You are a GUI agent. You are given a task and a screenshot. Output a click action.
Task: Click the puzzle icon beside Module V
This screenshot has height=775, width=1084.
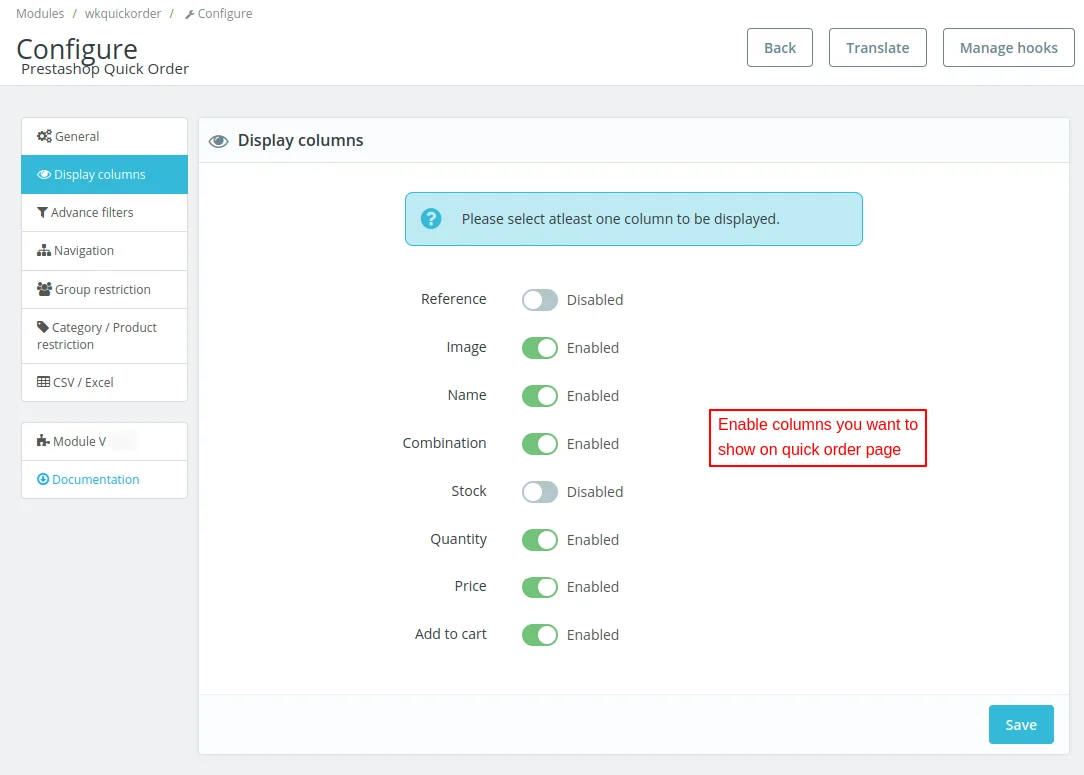(43, 441)
